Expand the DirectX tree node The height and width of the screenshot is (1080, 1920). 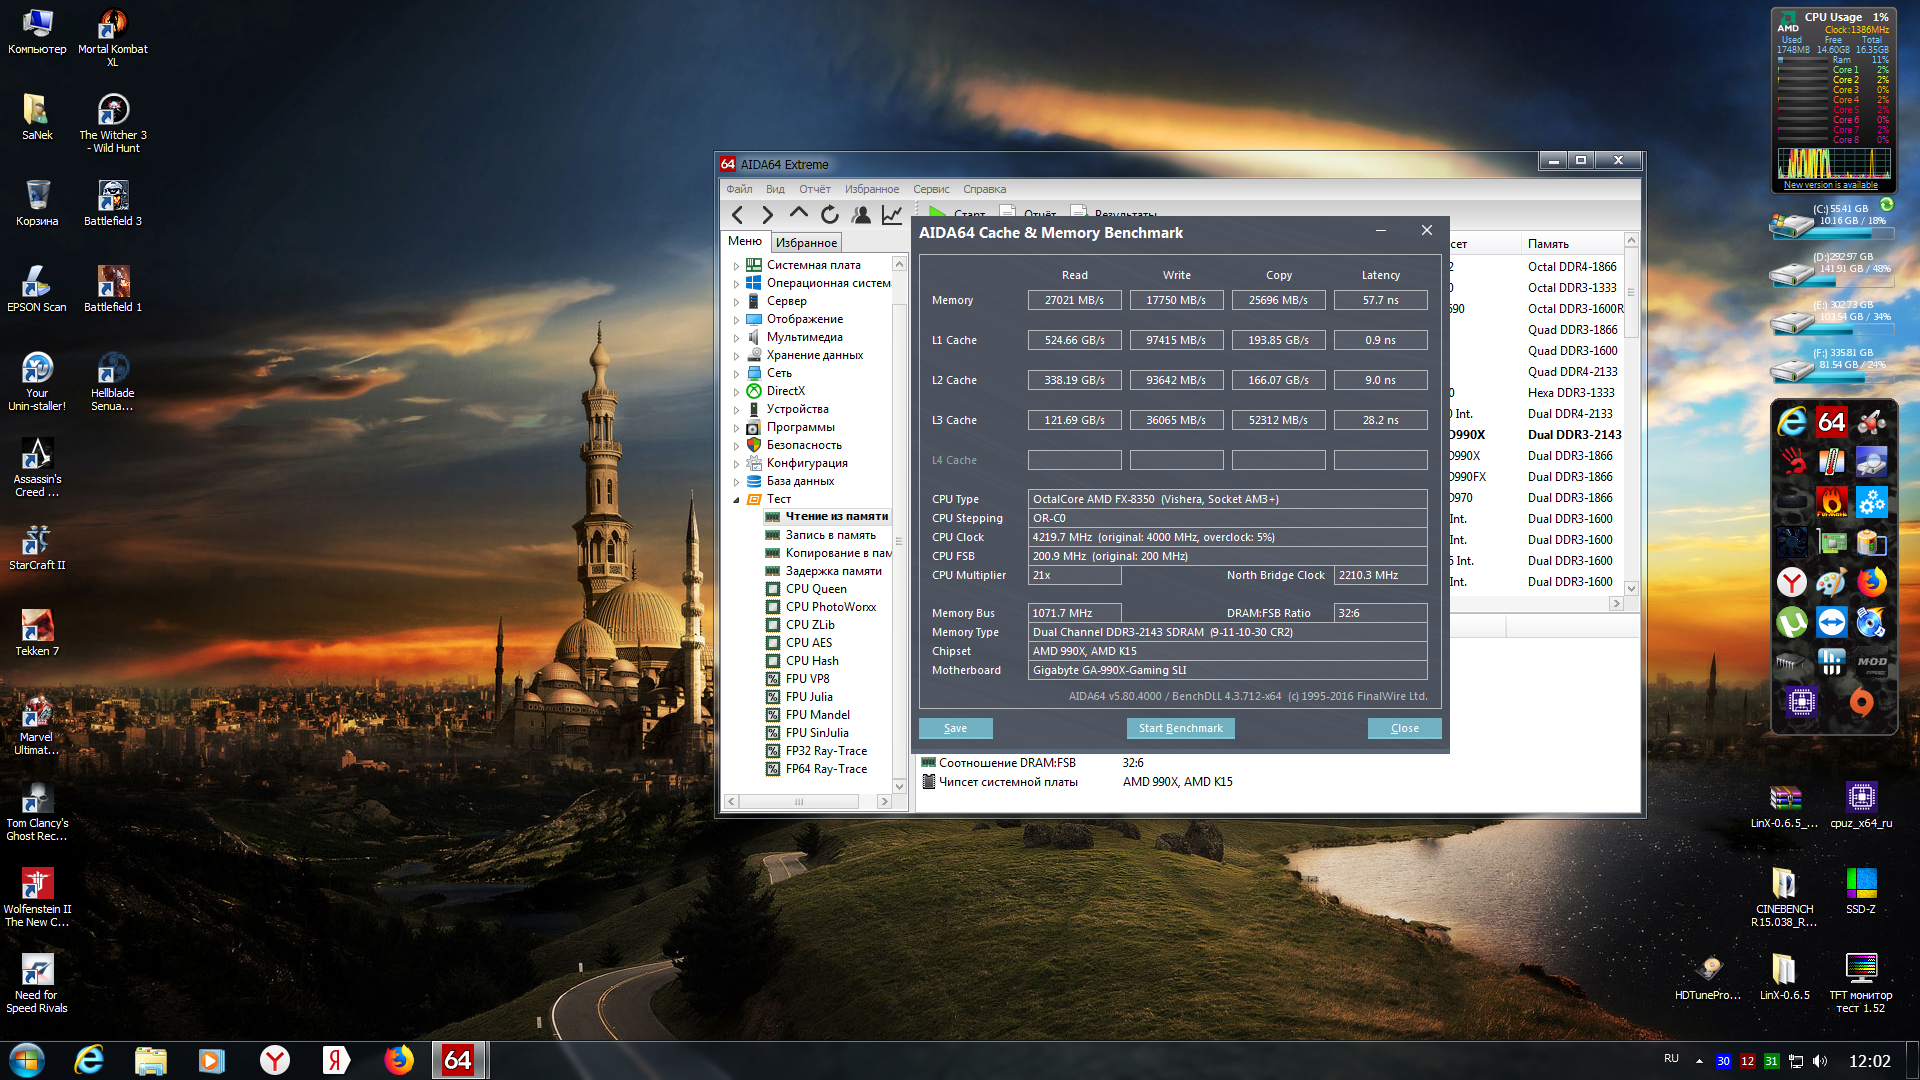pos(737,392)
